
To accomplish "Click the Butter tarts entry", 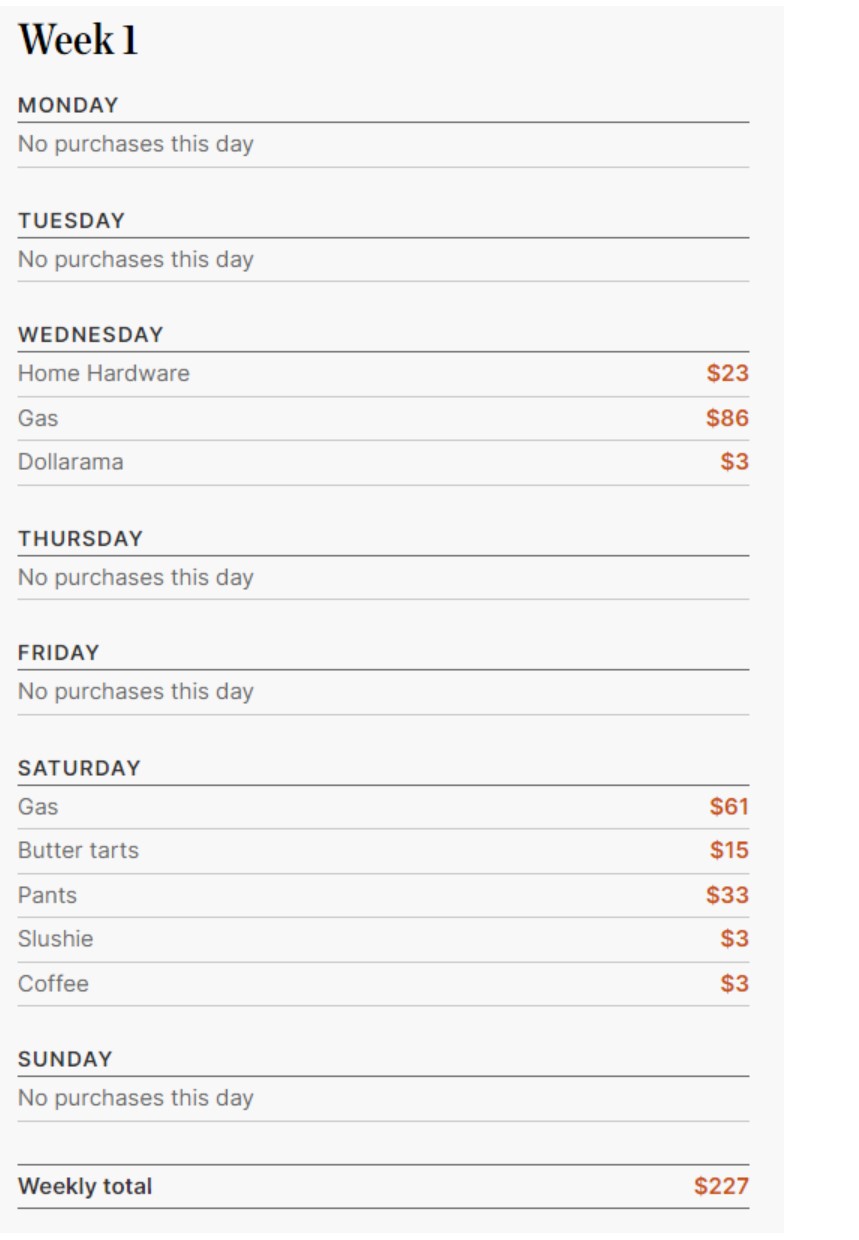I will (x=78, y=851).
